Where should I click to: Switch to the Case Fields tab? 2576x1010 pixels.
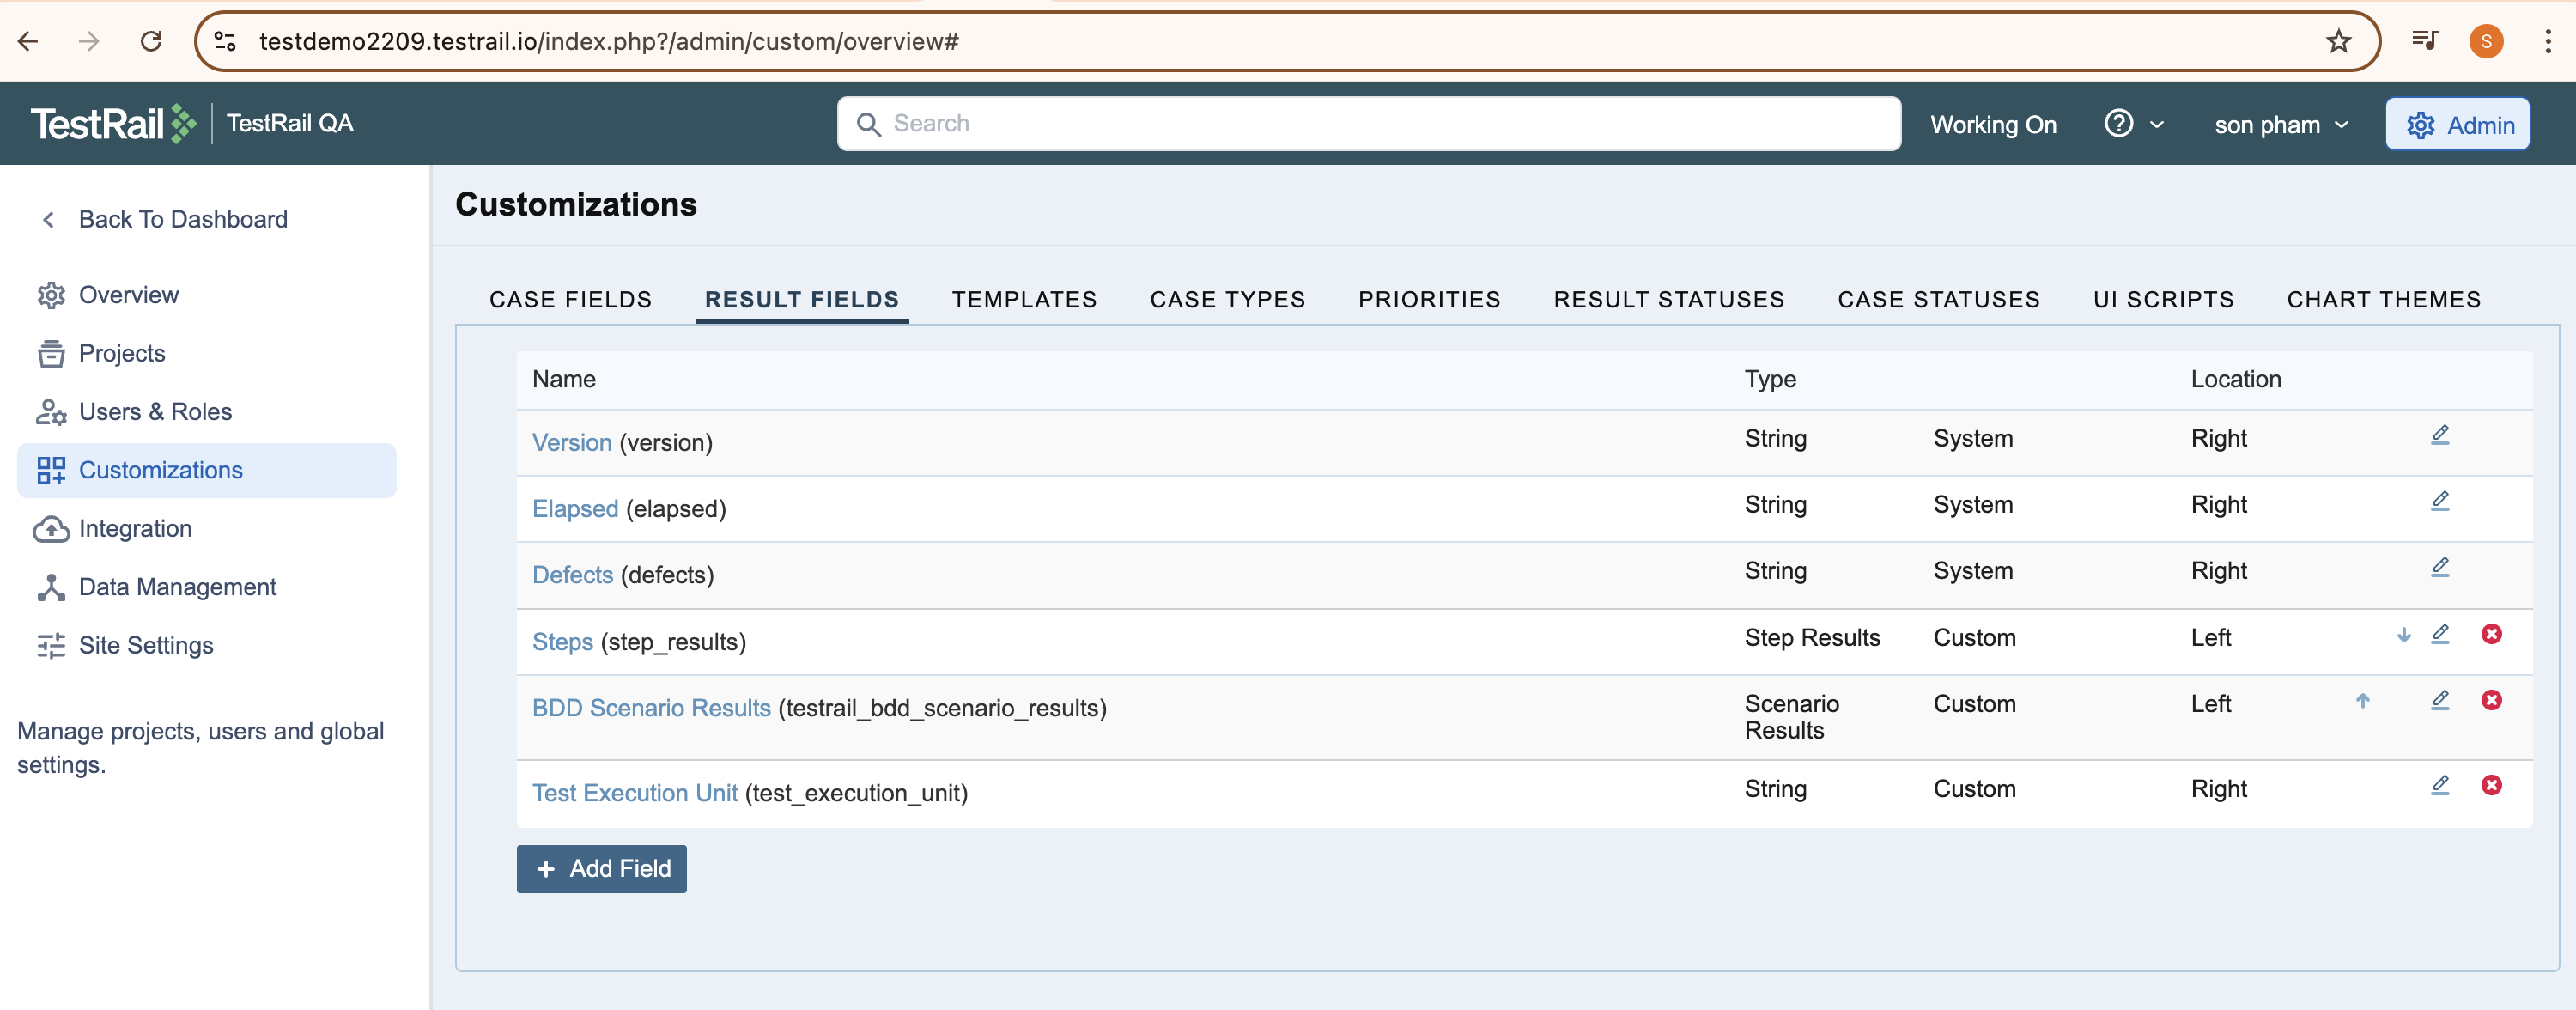(570, 299)
